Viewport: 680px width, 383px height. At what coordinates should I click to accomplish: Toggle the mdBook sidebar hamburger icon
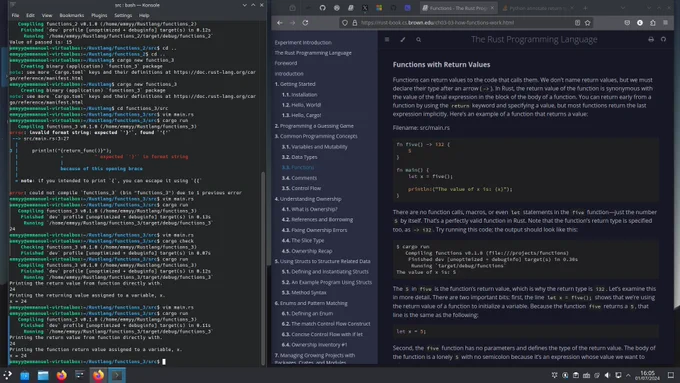click(387, 39)
